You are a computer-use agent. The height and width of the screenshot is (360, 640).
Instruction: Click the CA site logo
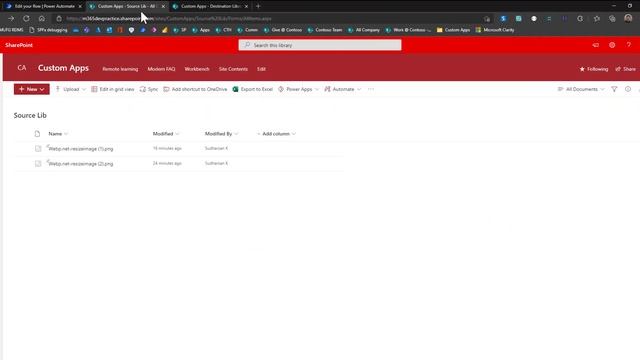coord(22,68)
